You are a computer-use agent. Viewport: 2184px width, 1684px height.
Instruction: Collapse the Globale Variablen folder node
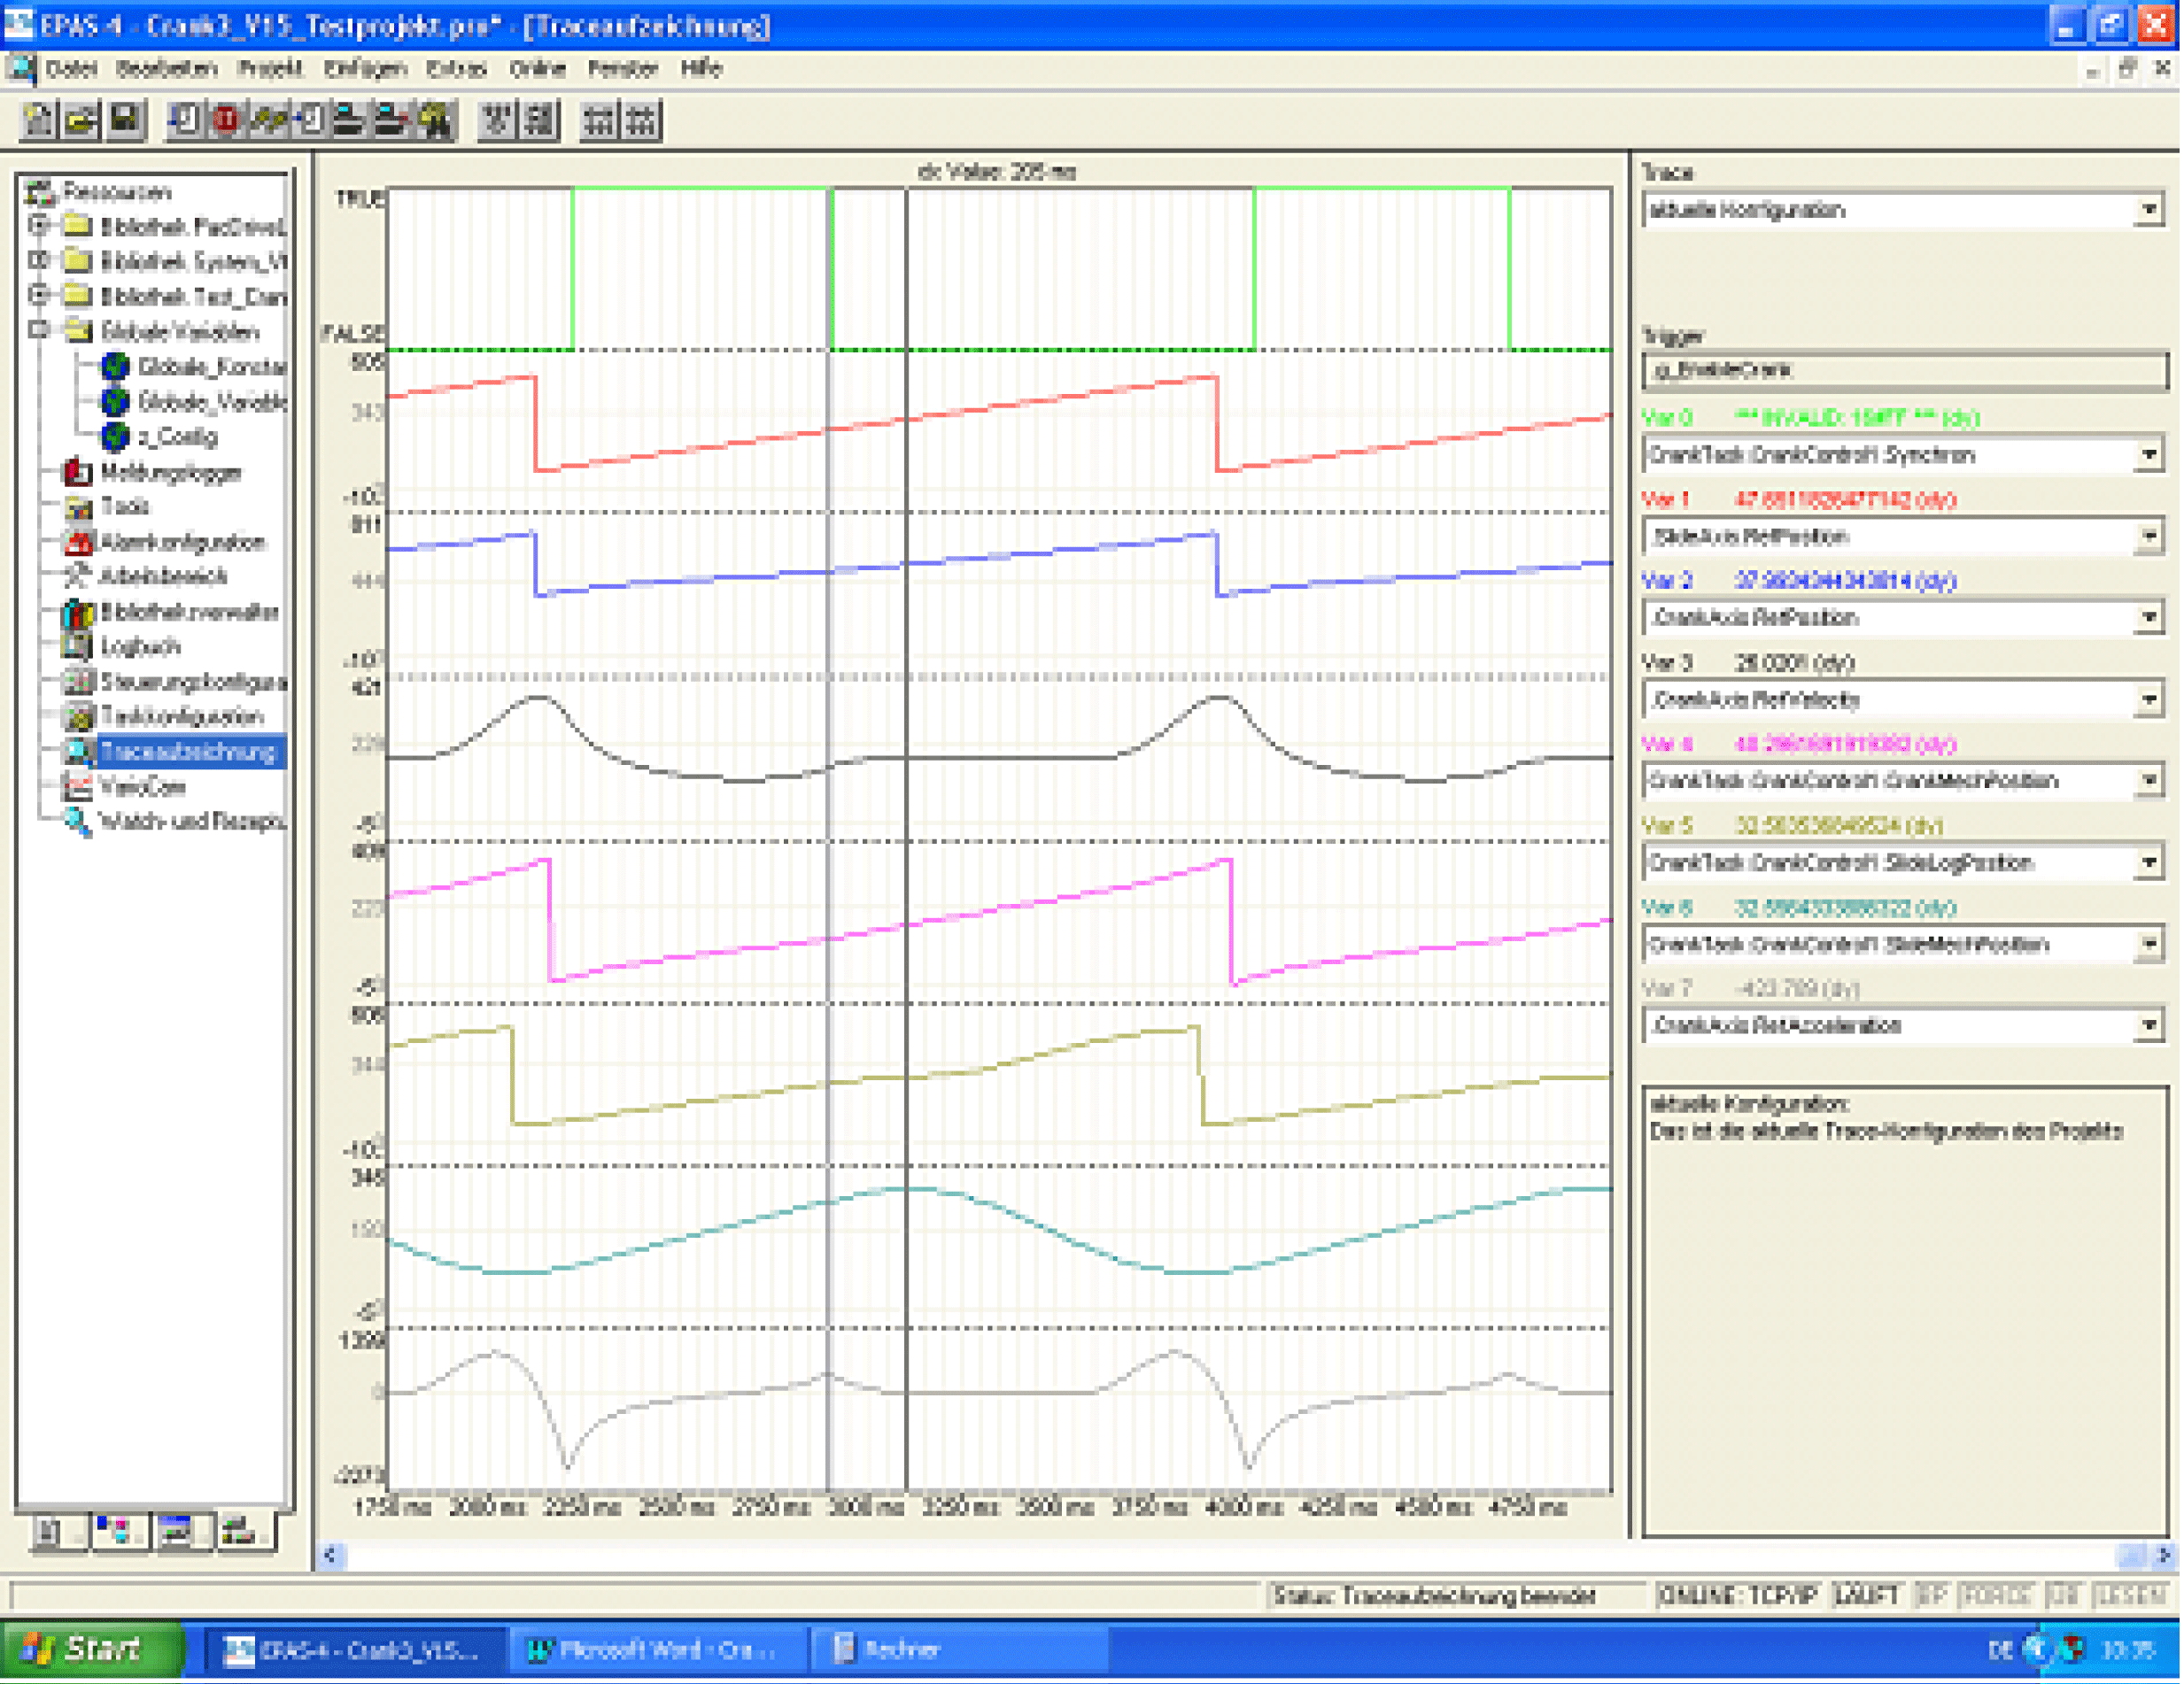click(x=39, y=331)
